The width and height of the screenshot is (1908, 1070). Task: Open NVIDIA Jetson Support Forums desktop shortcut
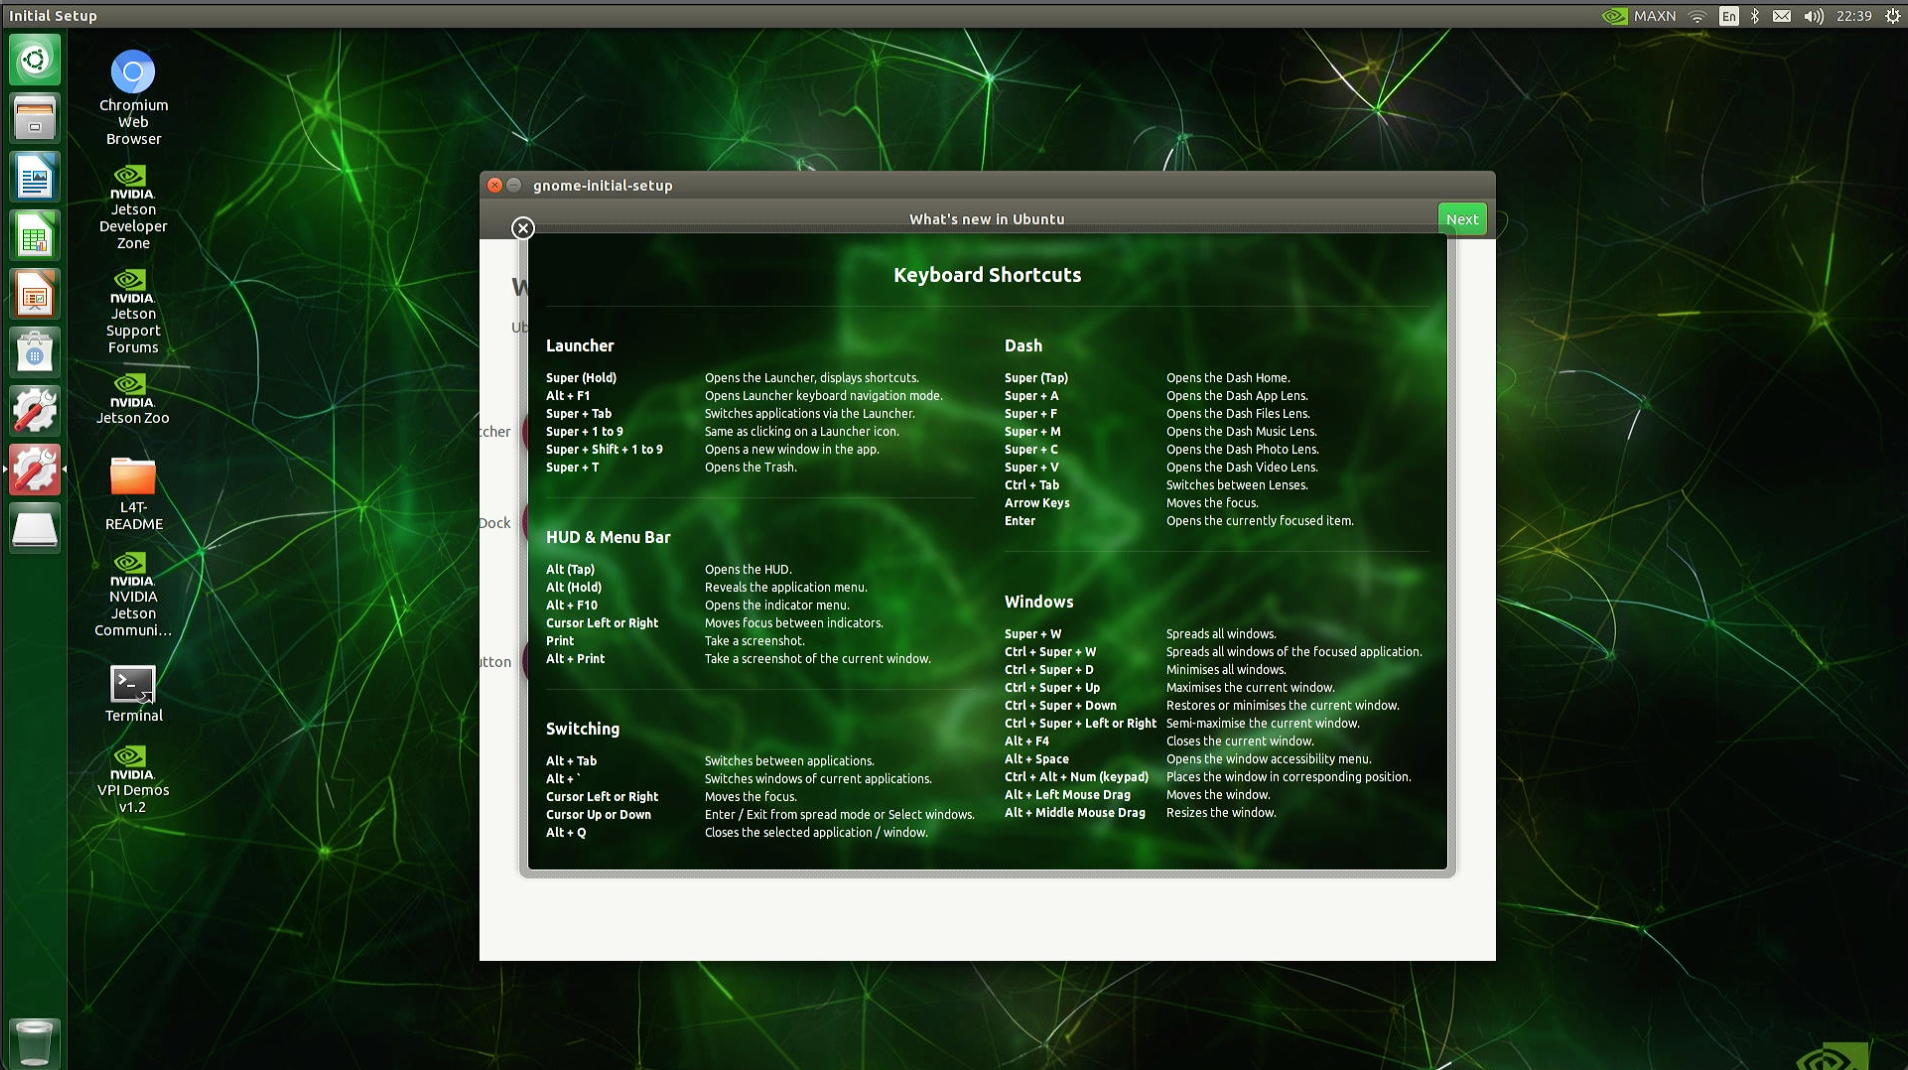133,312
